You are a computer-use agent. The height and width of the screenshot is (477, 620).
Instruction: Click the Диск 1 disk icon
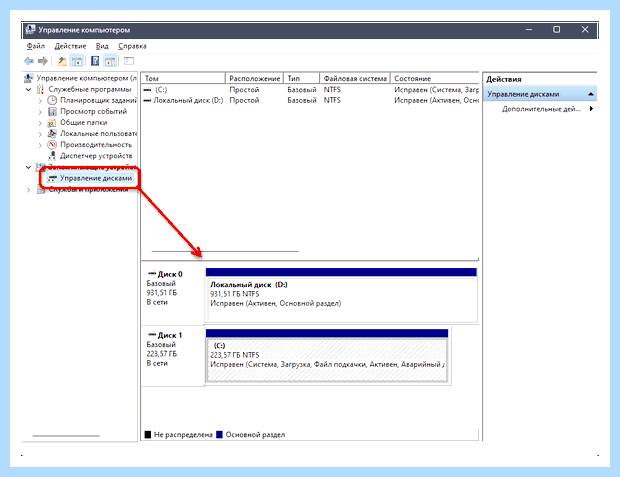152,335
